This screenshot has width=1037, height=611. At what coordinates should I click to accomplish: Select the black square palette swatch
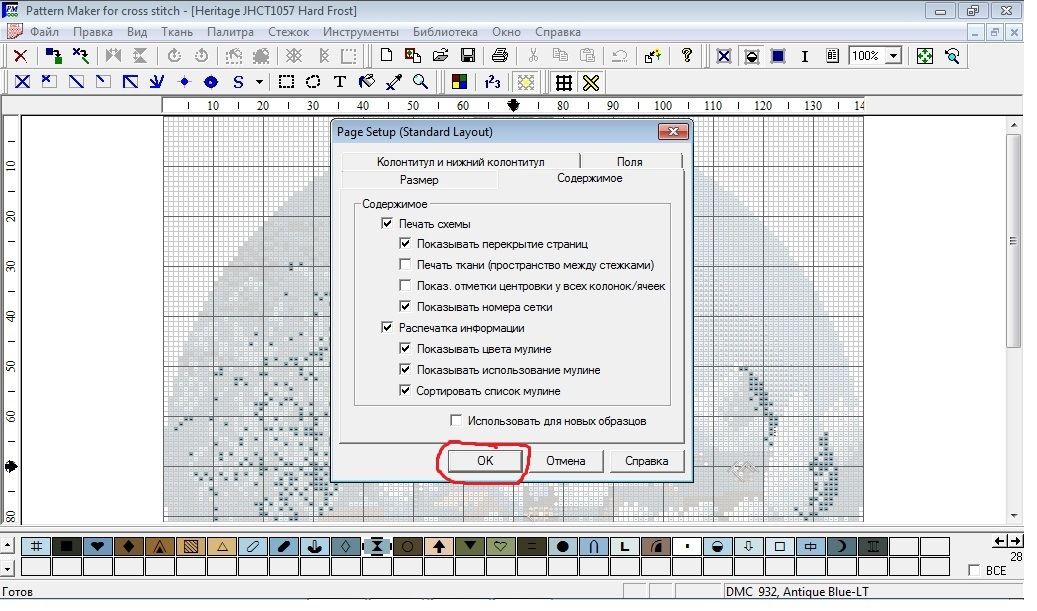(x=66, y=546)
